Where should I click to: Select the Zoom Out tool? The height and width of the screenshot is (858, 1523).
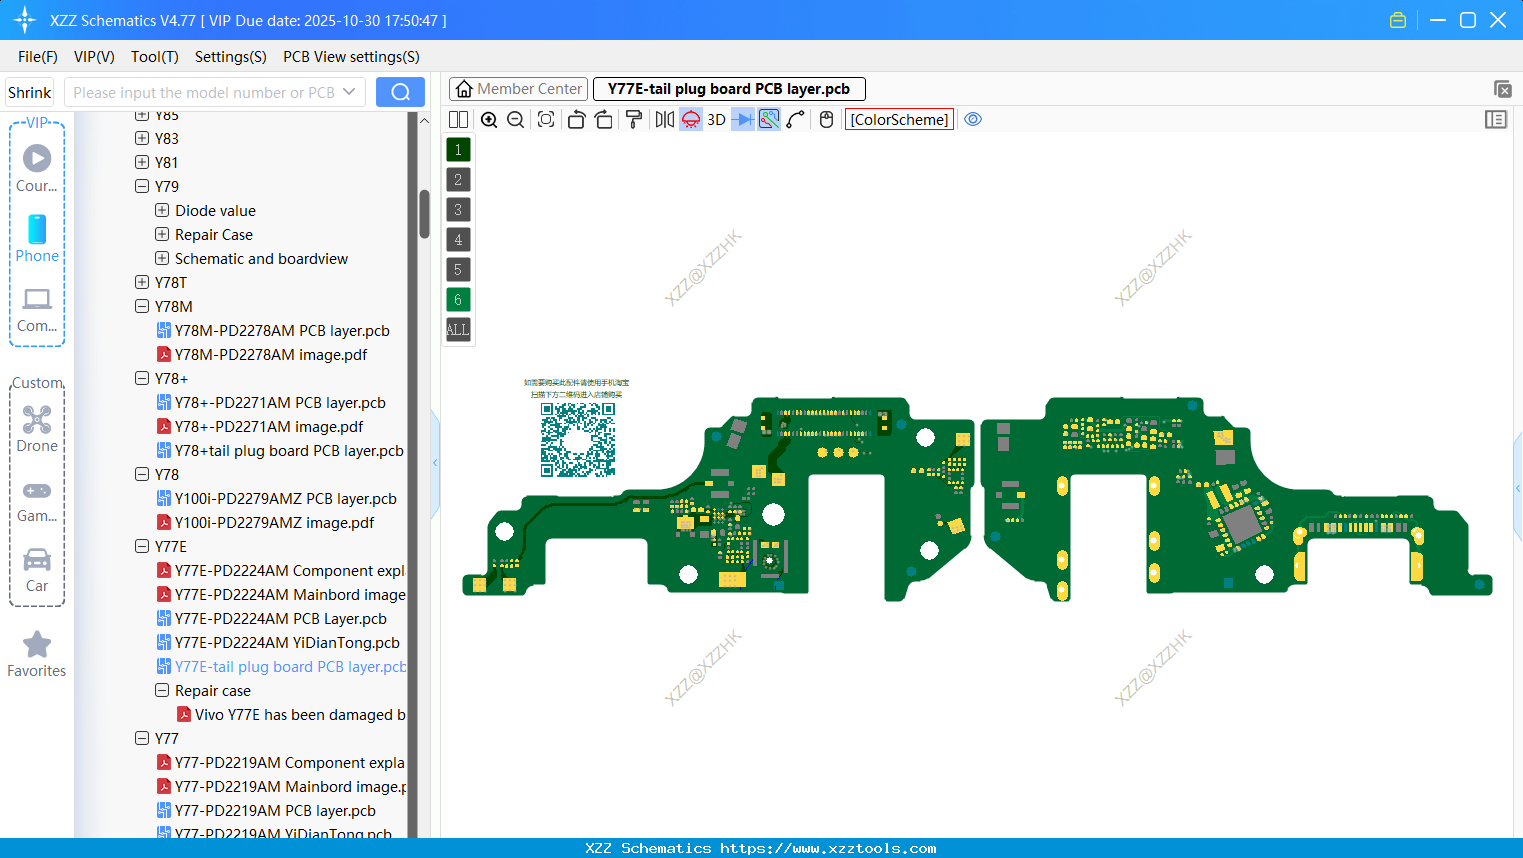[515, 119]
